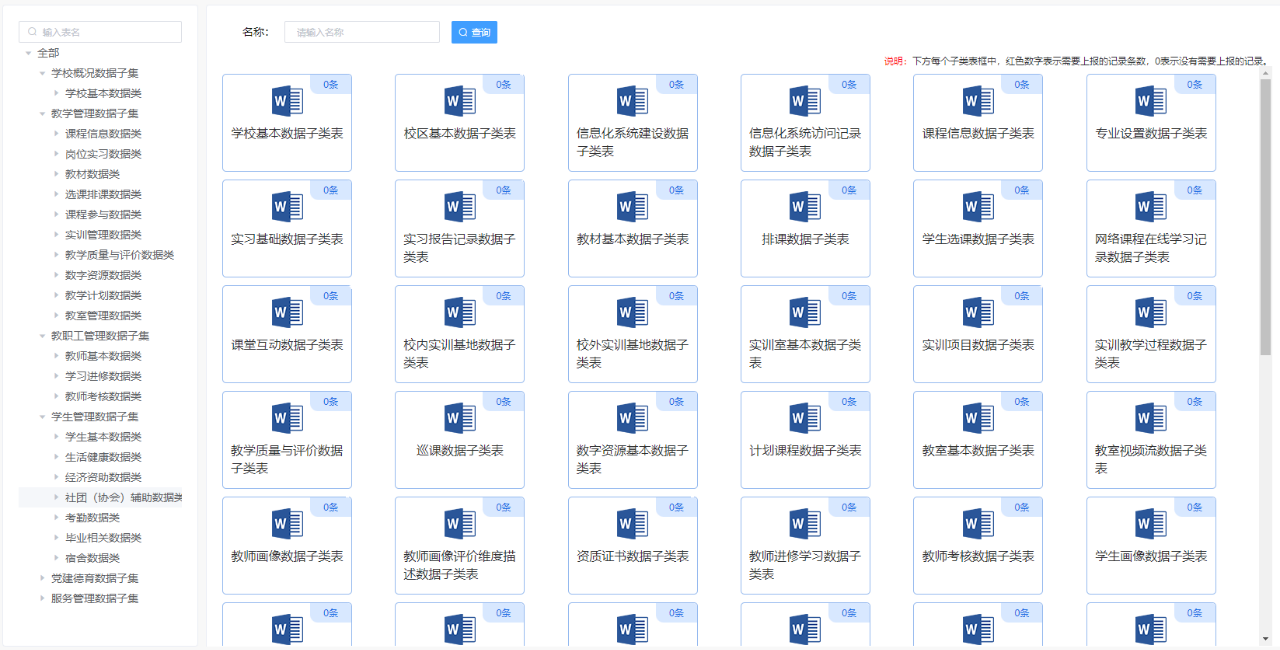
Task: Open the Word icon of 信息化系统访问记录数据子类表
Action: click(x=805, y=101)
